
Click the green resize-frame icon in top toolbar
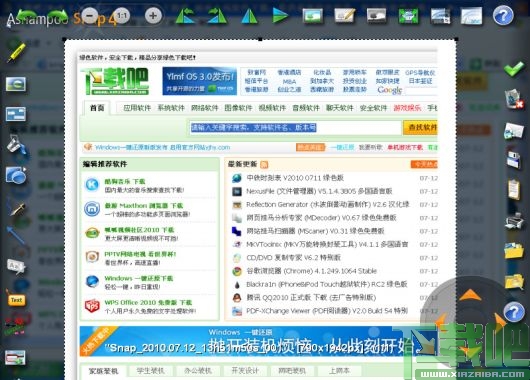(x=408, y=16)
